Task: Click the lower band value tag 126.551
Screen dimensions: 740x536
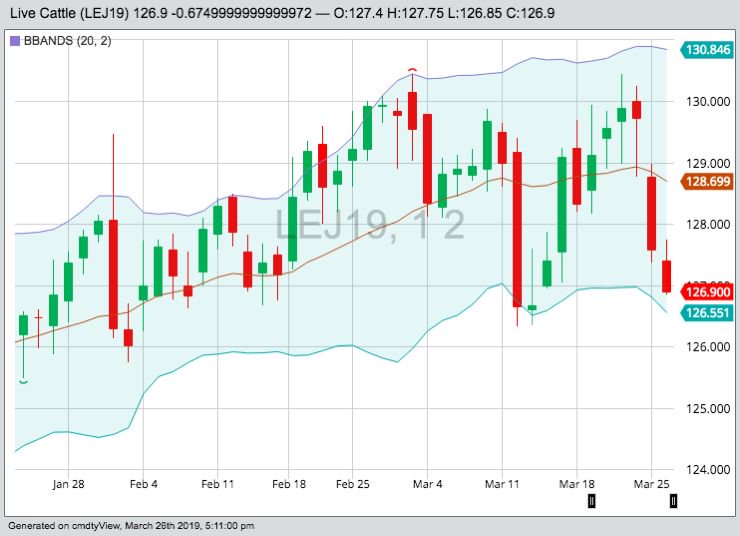Action: (706, 313)
